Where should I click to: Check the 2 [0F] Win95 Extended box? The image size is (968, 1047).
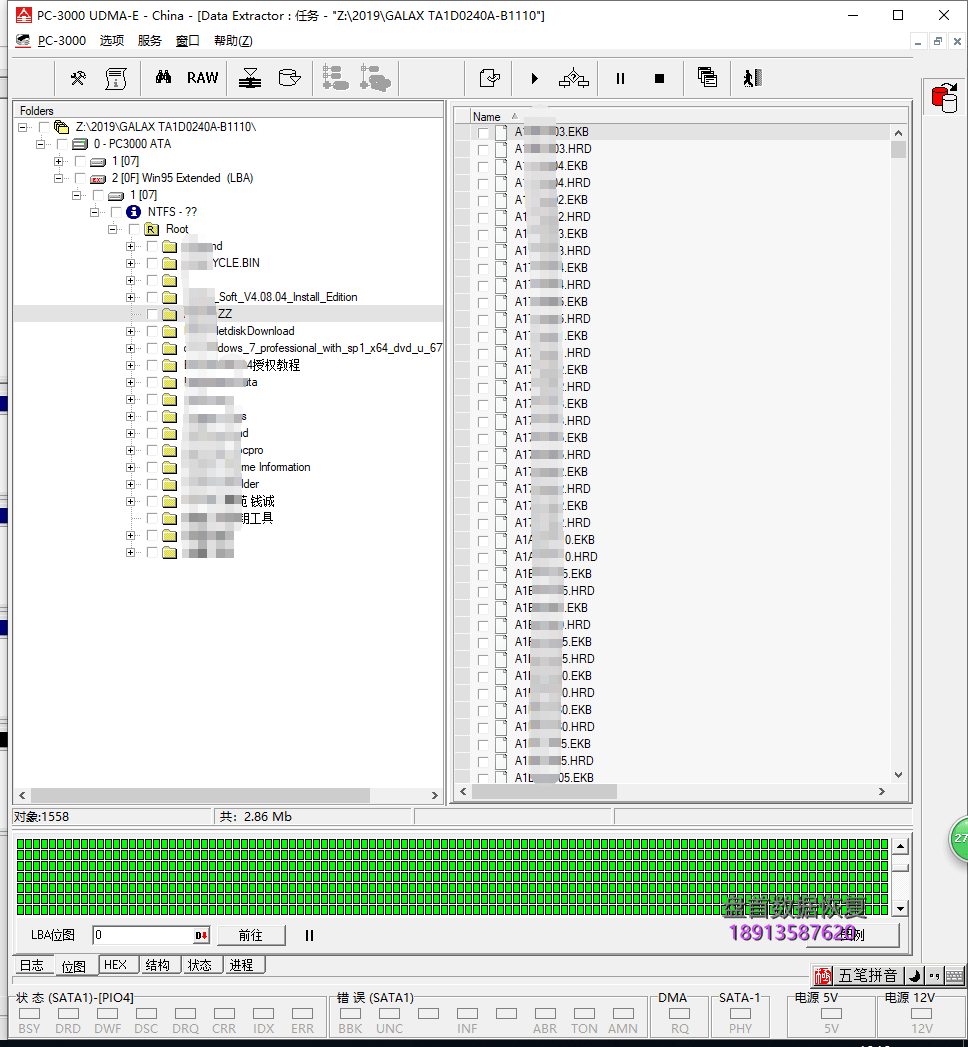point(80,178)
